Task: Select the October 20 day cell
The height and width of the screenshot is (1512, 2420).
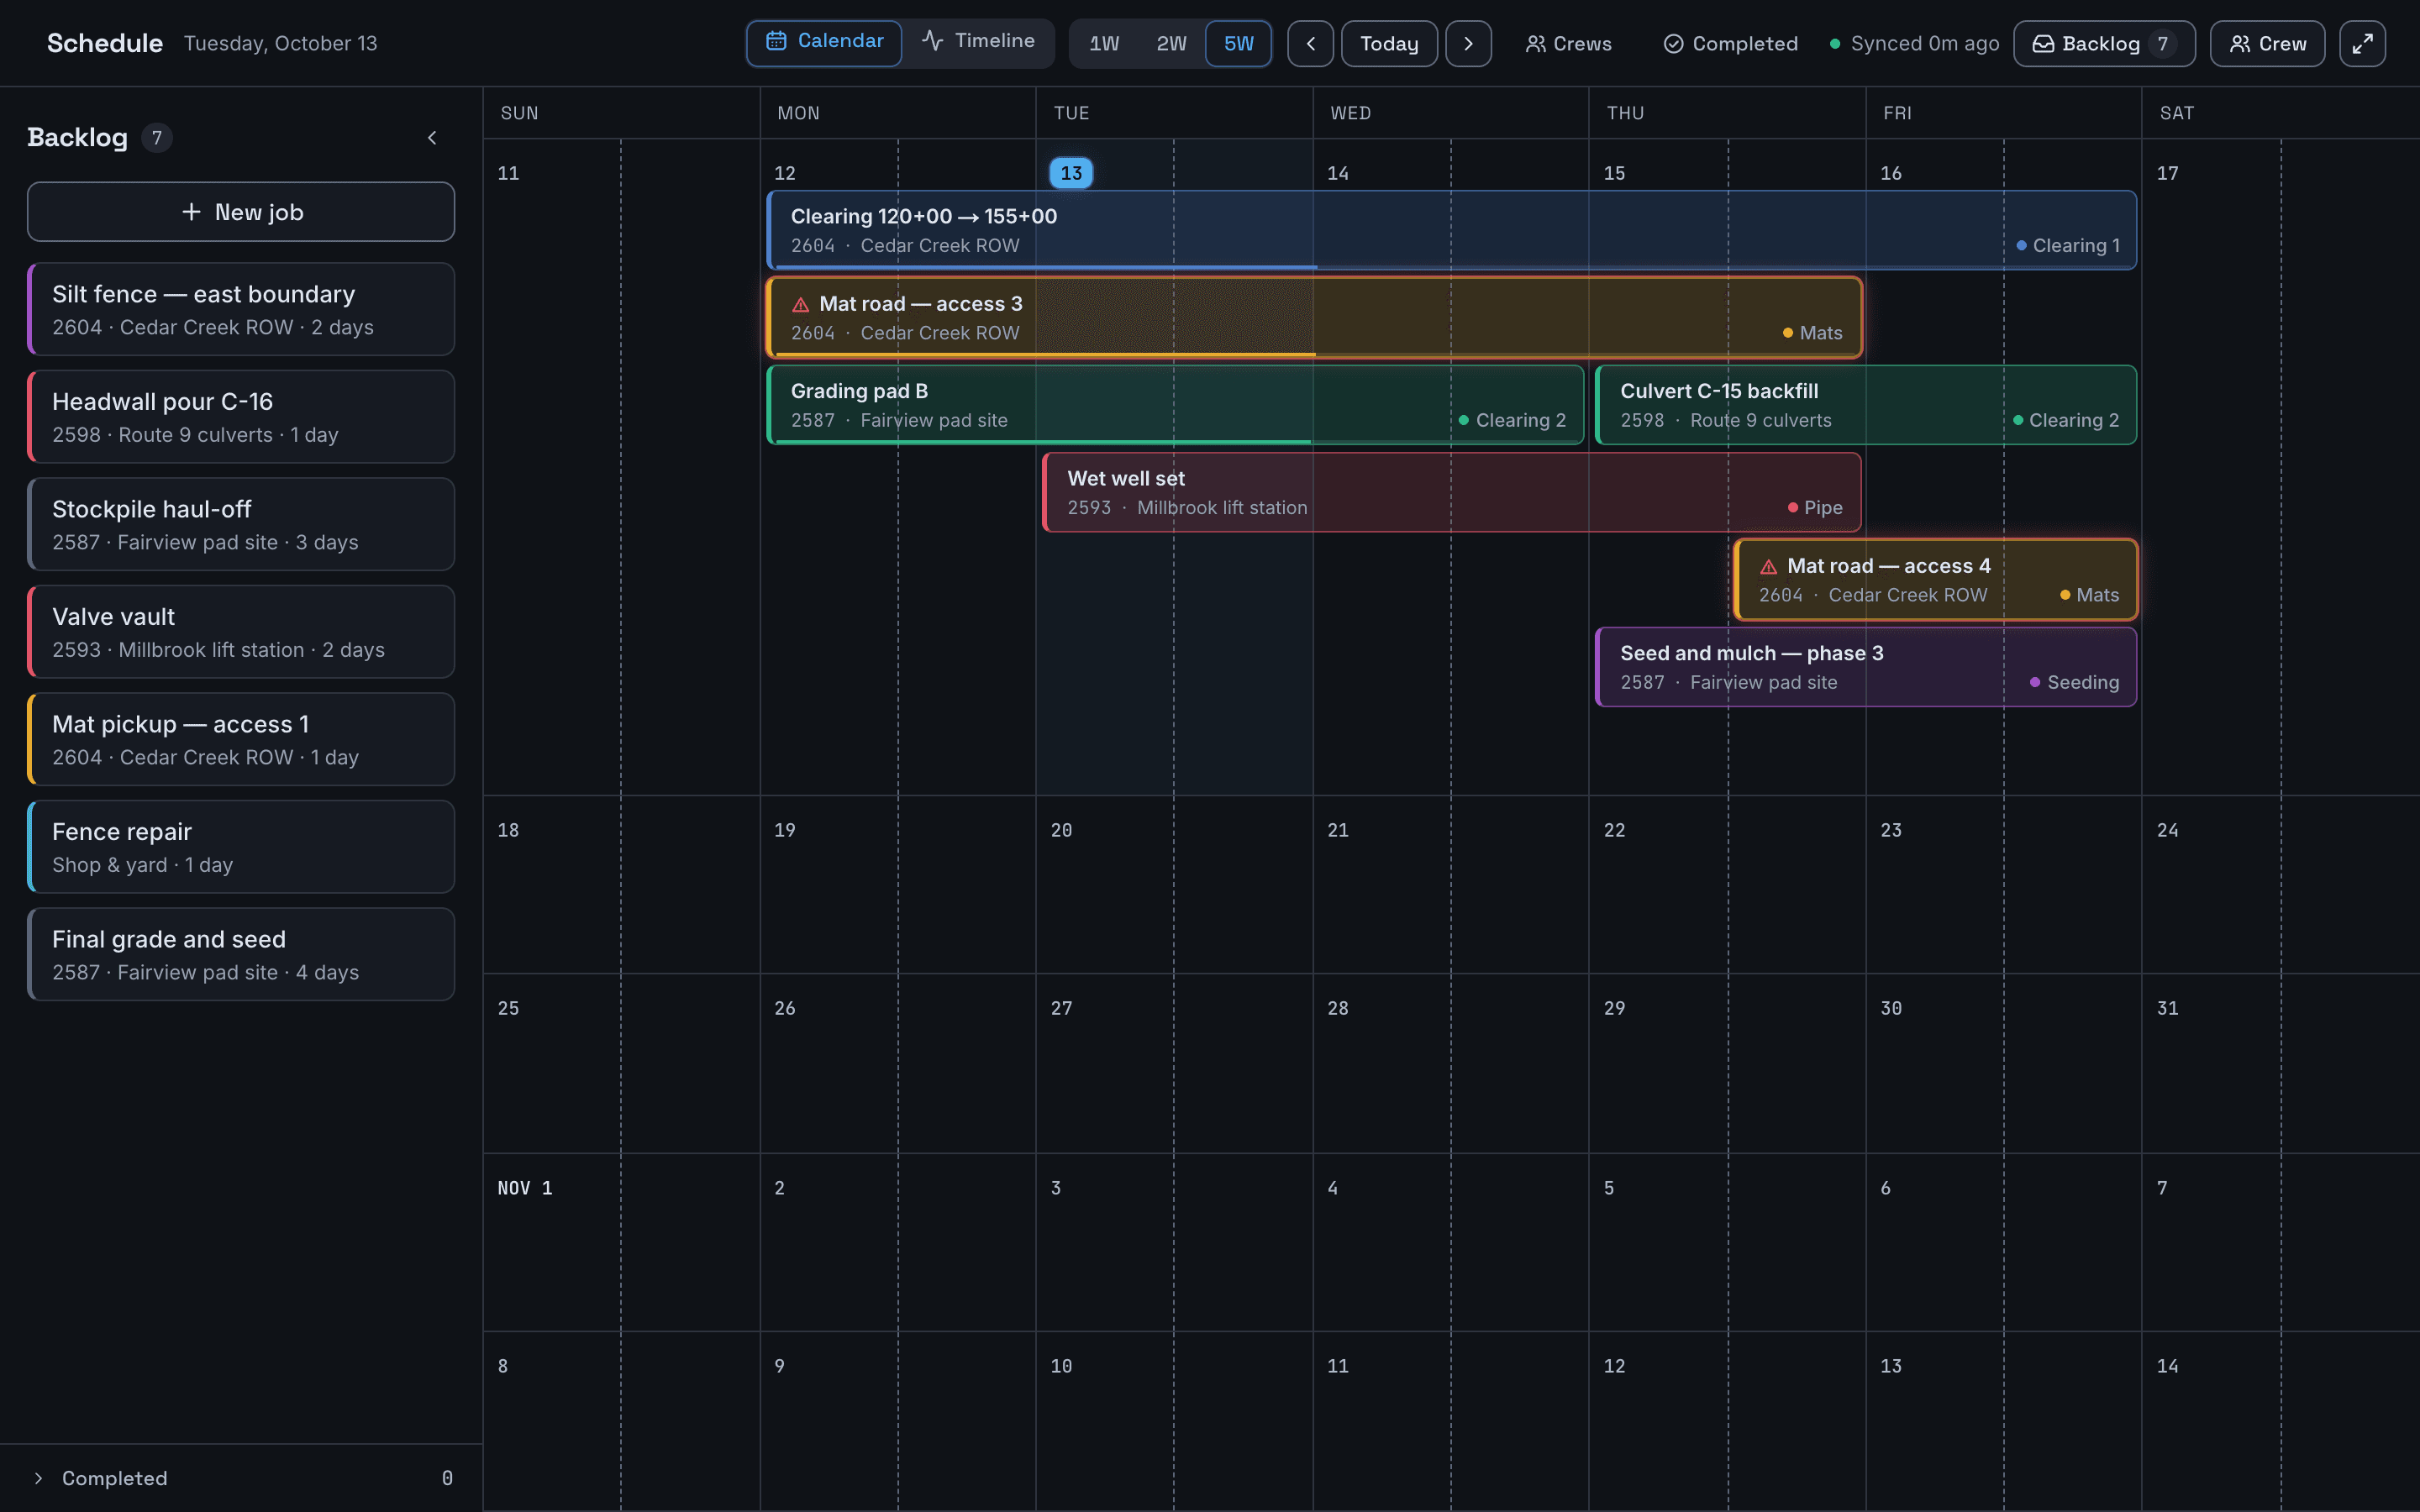Action: (1174, 885)
